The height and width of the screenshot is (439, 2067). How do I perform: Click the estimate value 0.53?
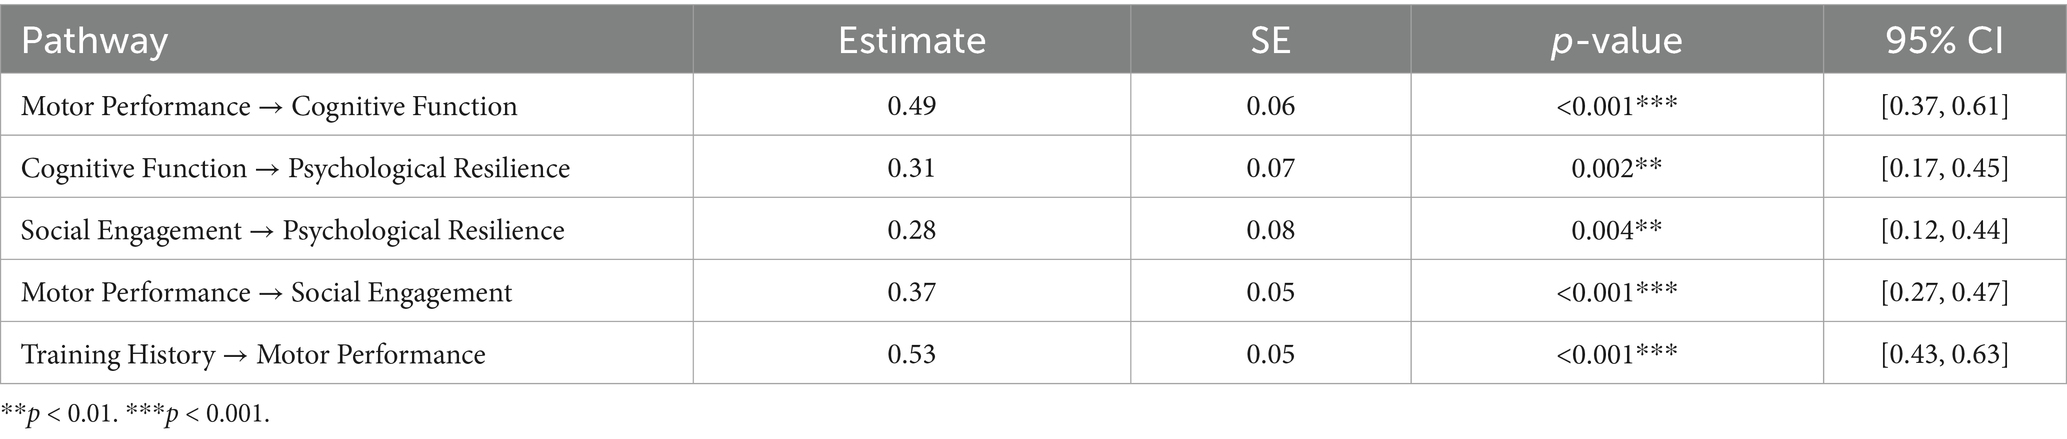coord(911,354)
